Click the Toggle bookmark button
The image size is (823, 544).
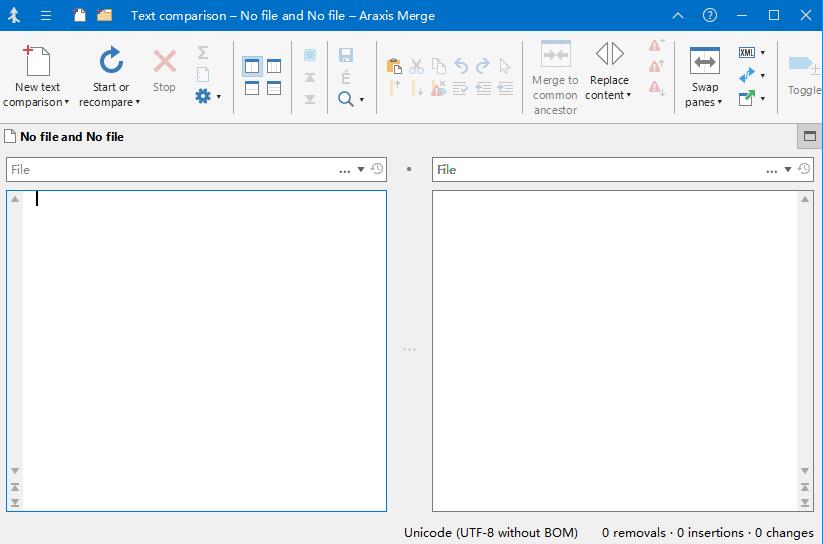point(805,76)
